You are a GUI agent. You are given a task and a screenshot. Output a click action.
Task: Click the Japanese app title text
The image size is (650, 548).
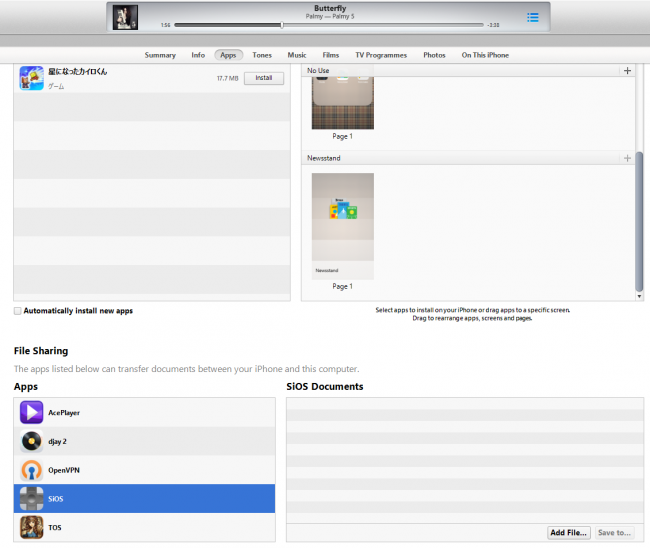click(x=78, y=72)
